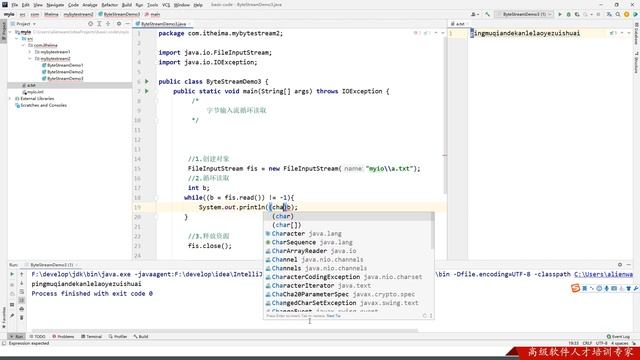Select myio.iml file in project tree

pos(33,92)
